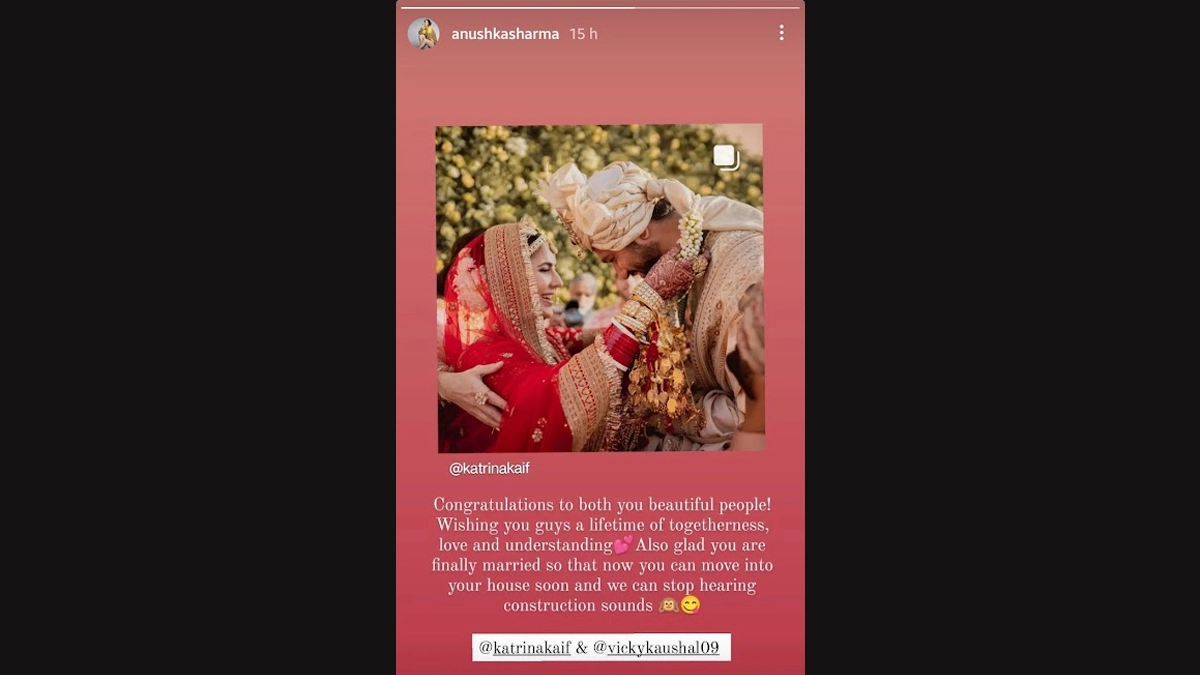The width and height of the screenshot is (1200, 675).
Task: Click the black area left of story
Action: point(198,337)
